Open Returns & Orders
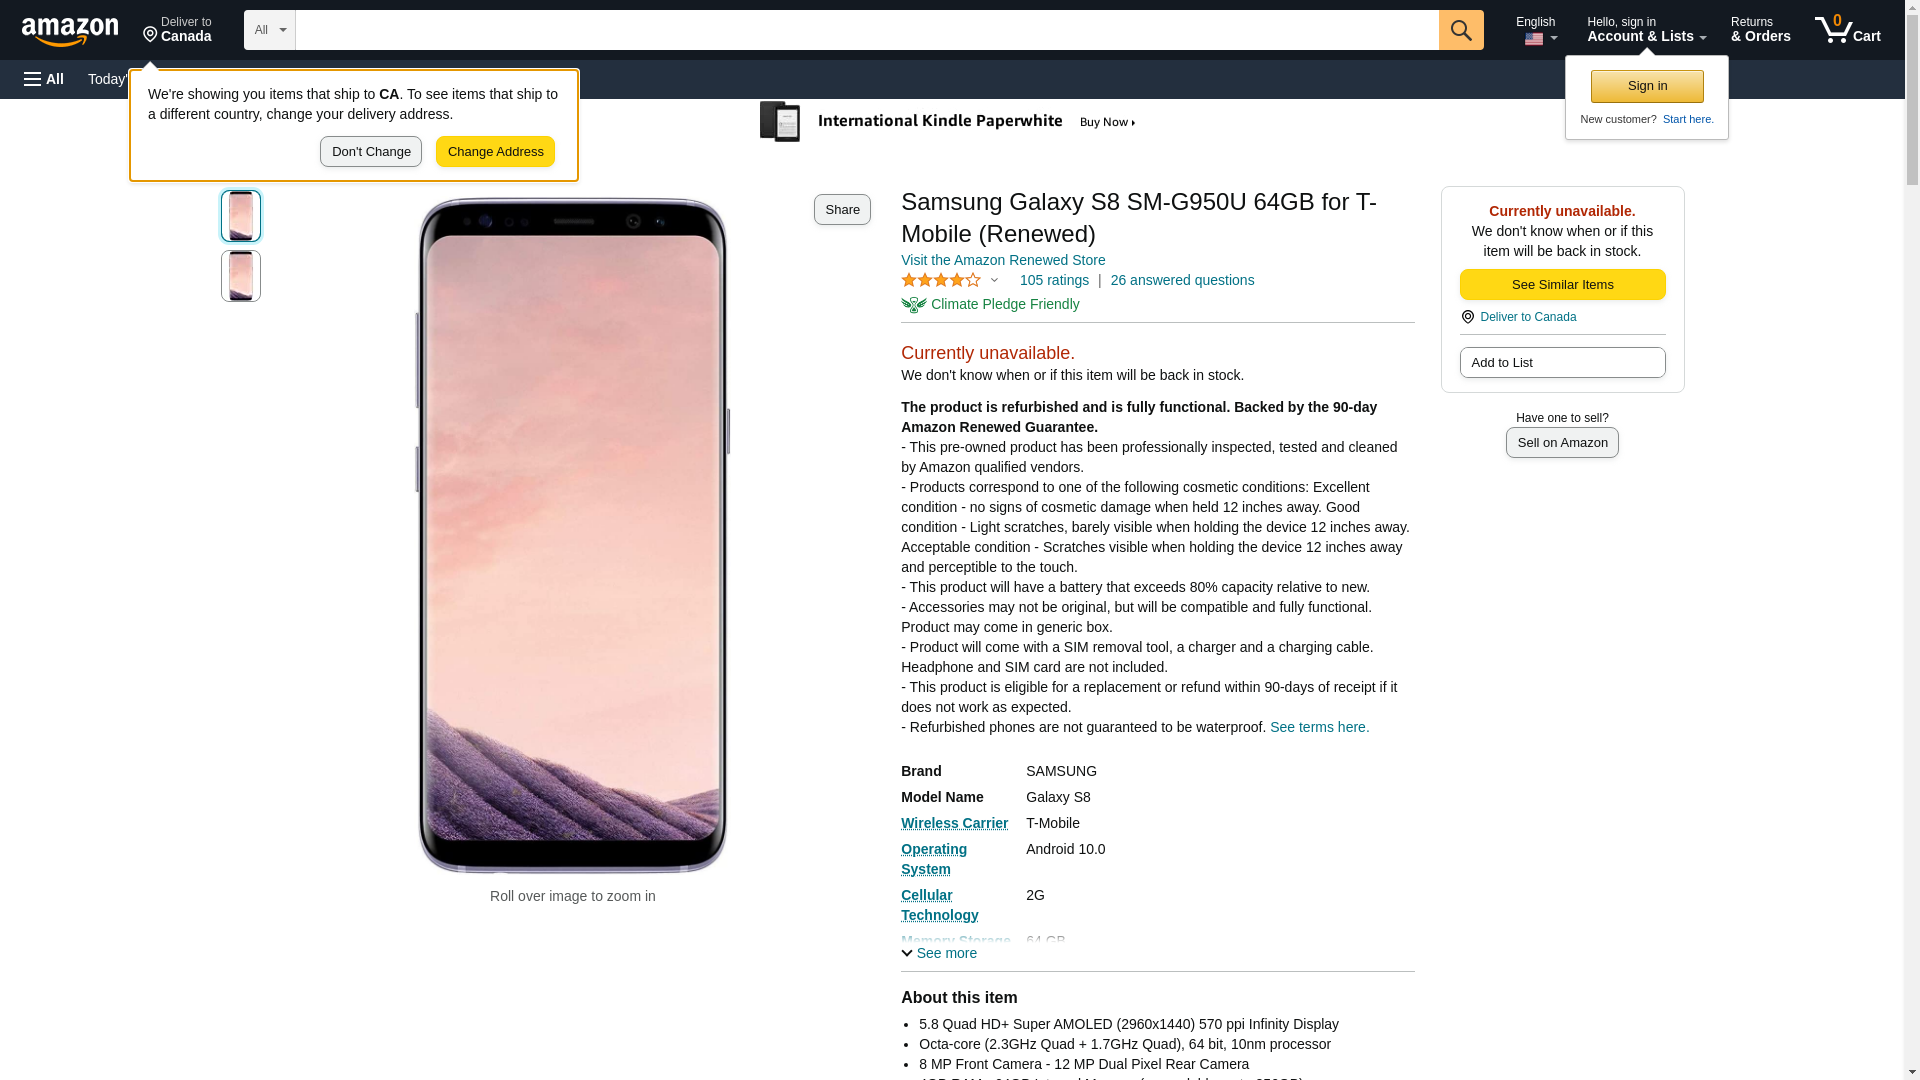This screenshot has height=1080, width=1920. click(1760, 30)
